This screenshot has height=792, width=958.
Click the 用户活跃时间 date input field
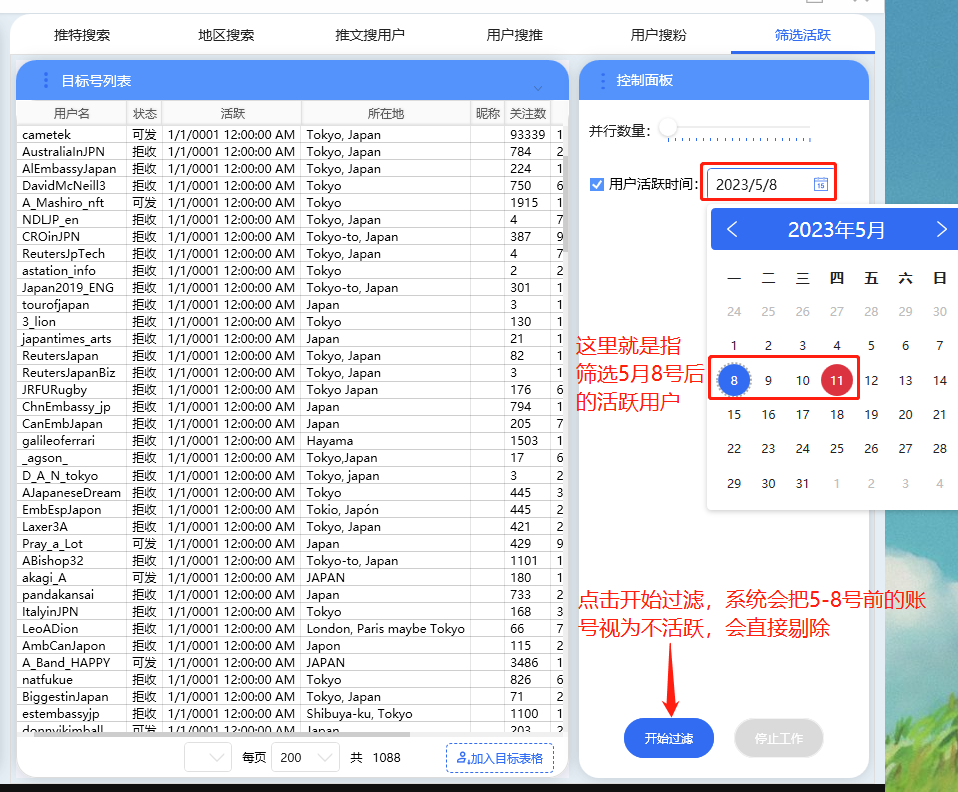[x=760, y=184]
